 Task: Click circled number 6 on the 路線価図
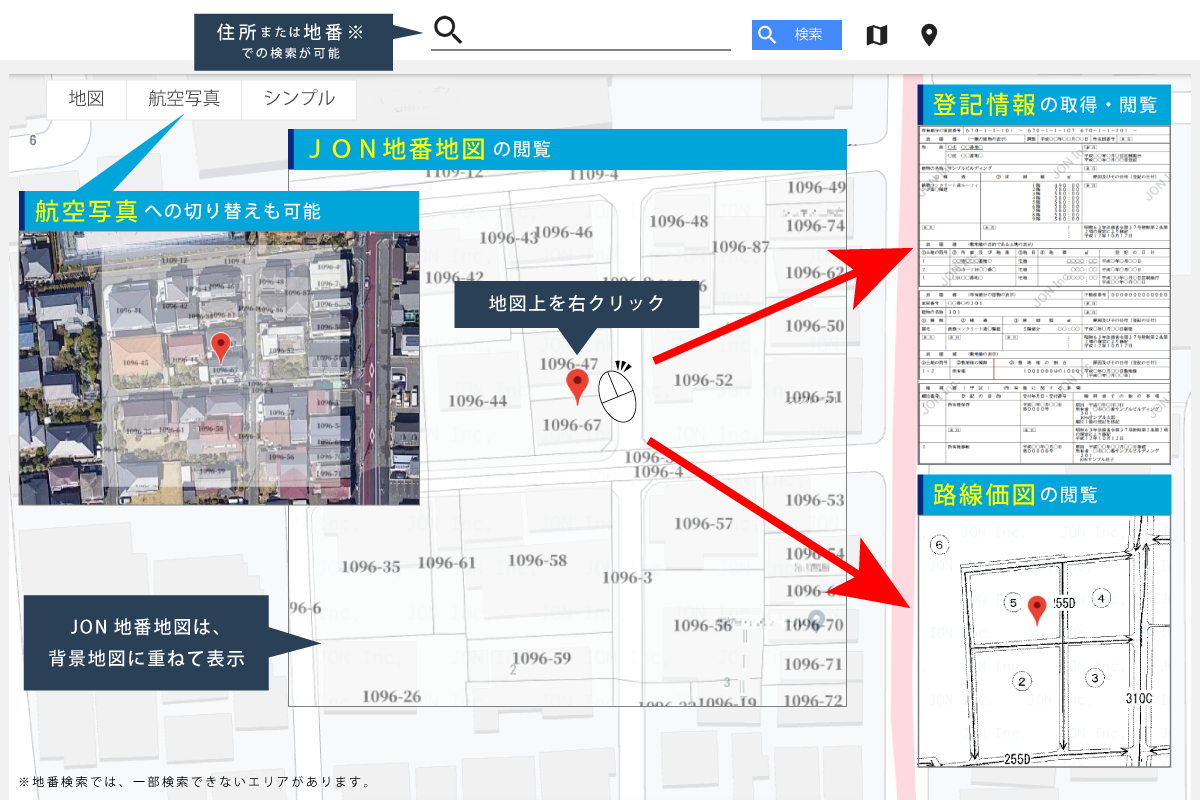[938, 545]
